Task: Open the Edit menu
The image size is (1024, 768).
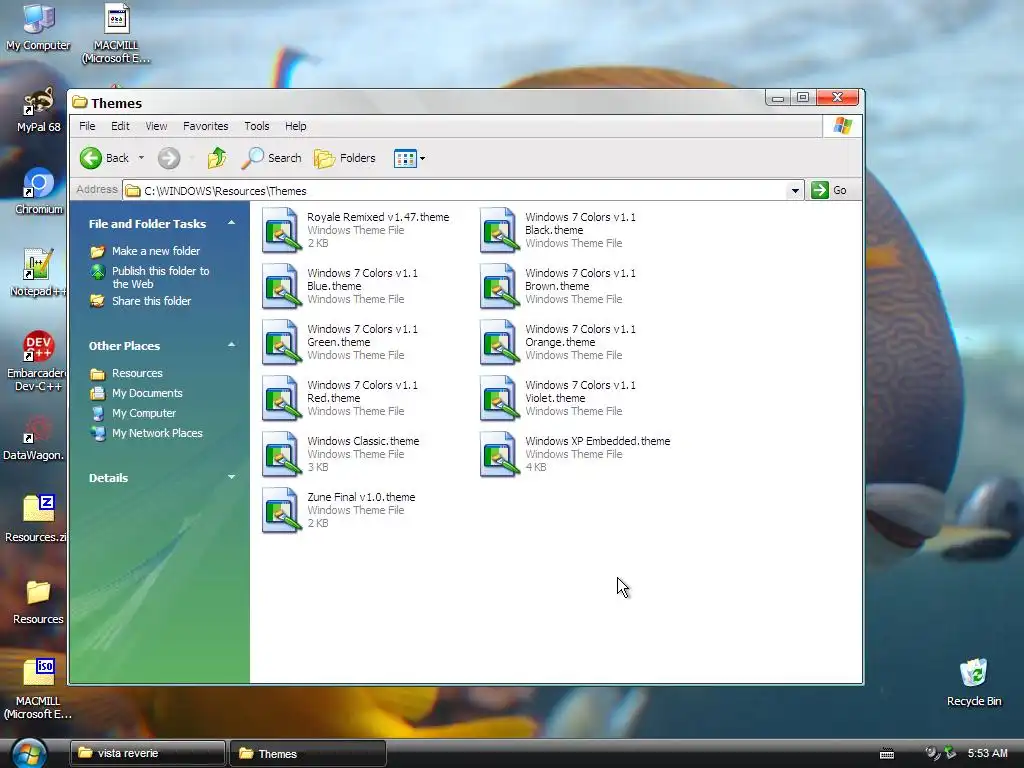Action: point(120,126)
